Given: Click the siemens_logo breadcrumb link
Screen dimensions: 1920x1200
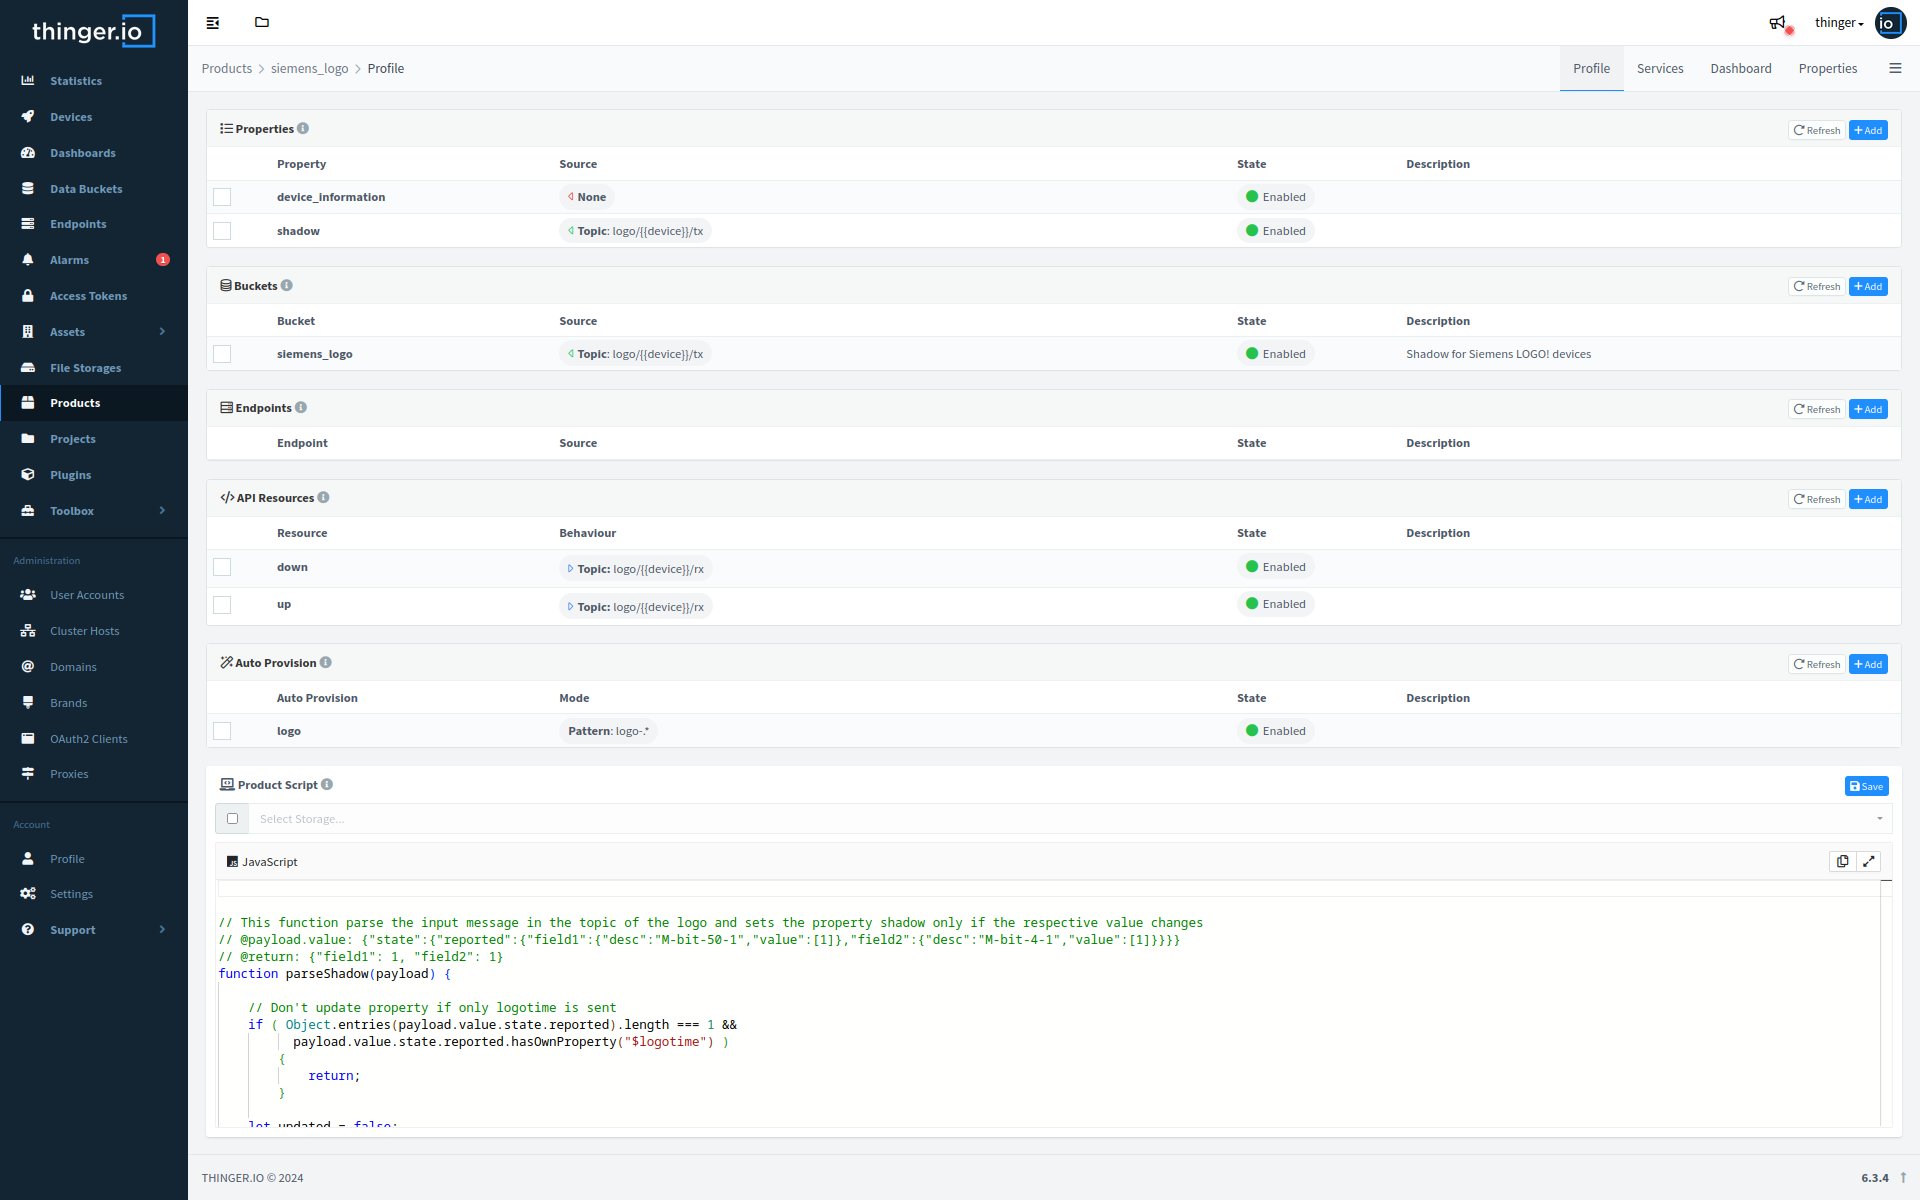Looking at the screenshot, I should [x=309, y=68].
